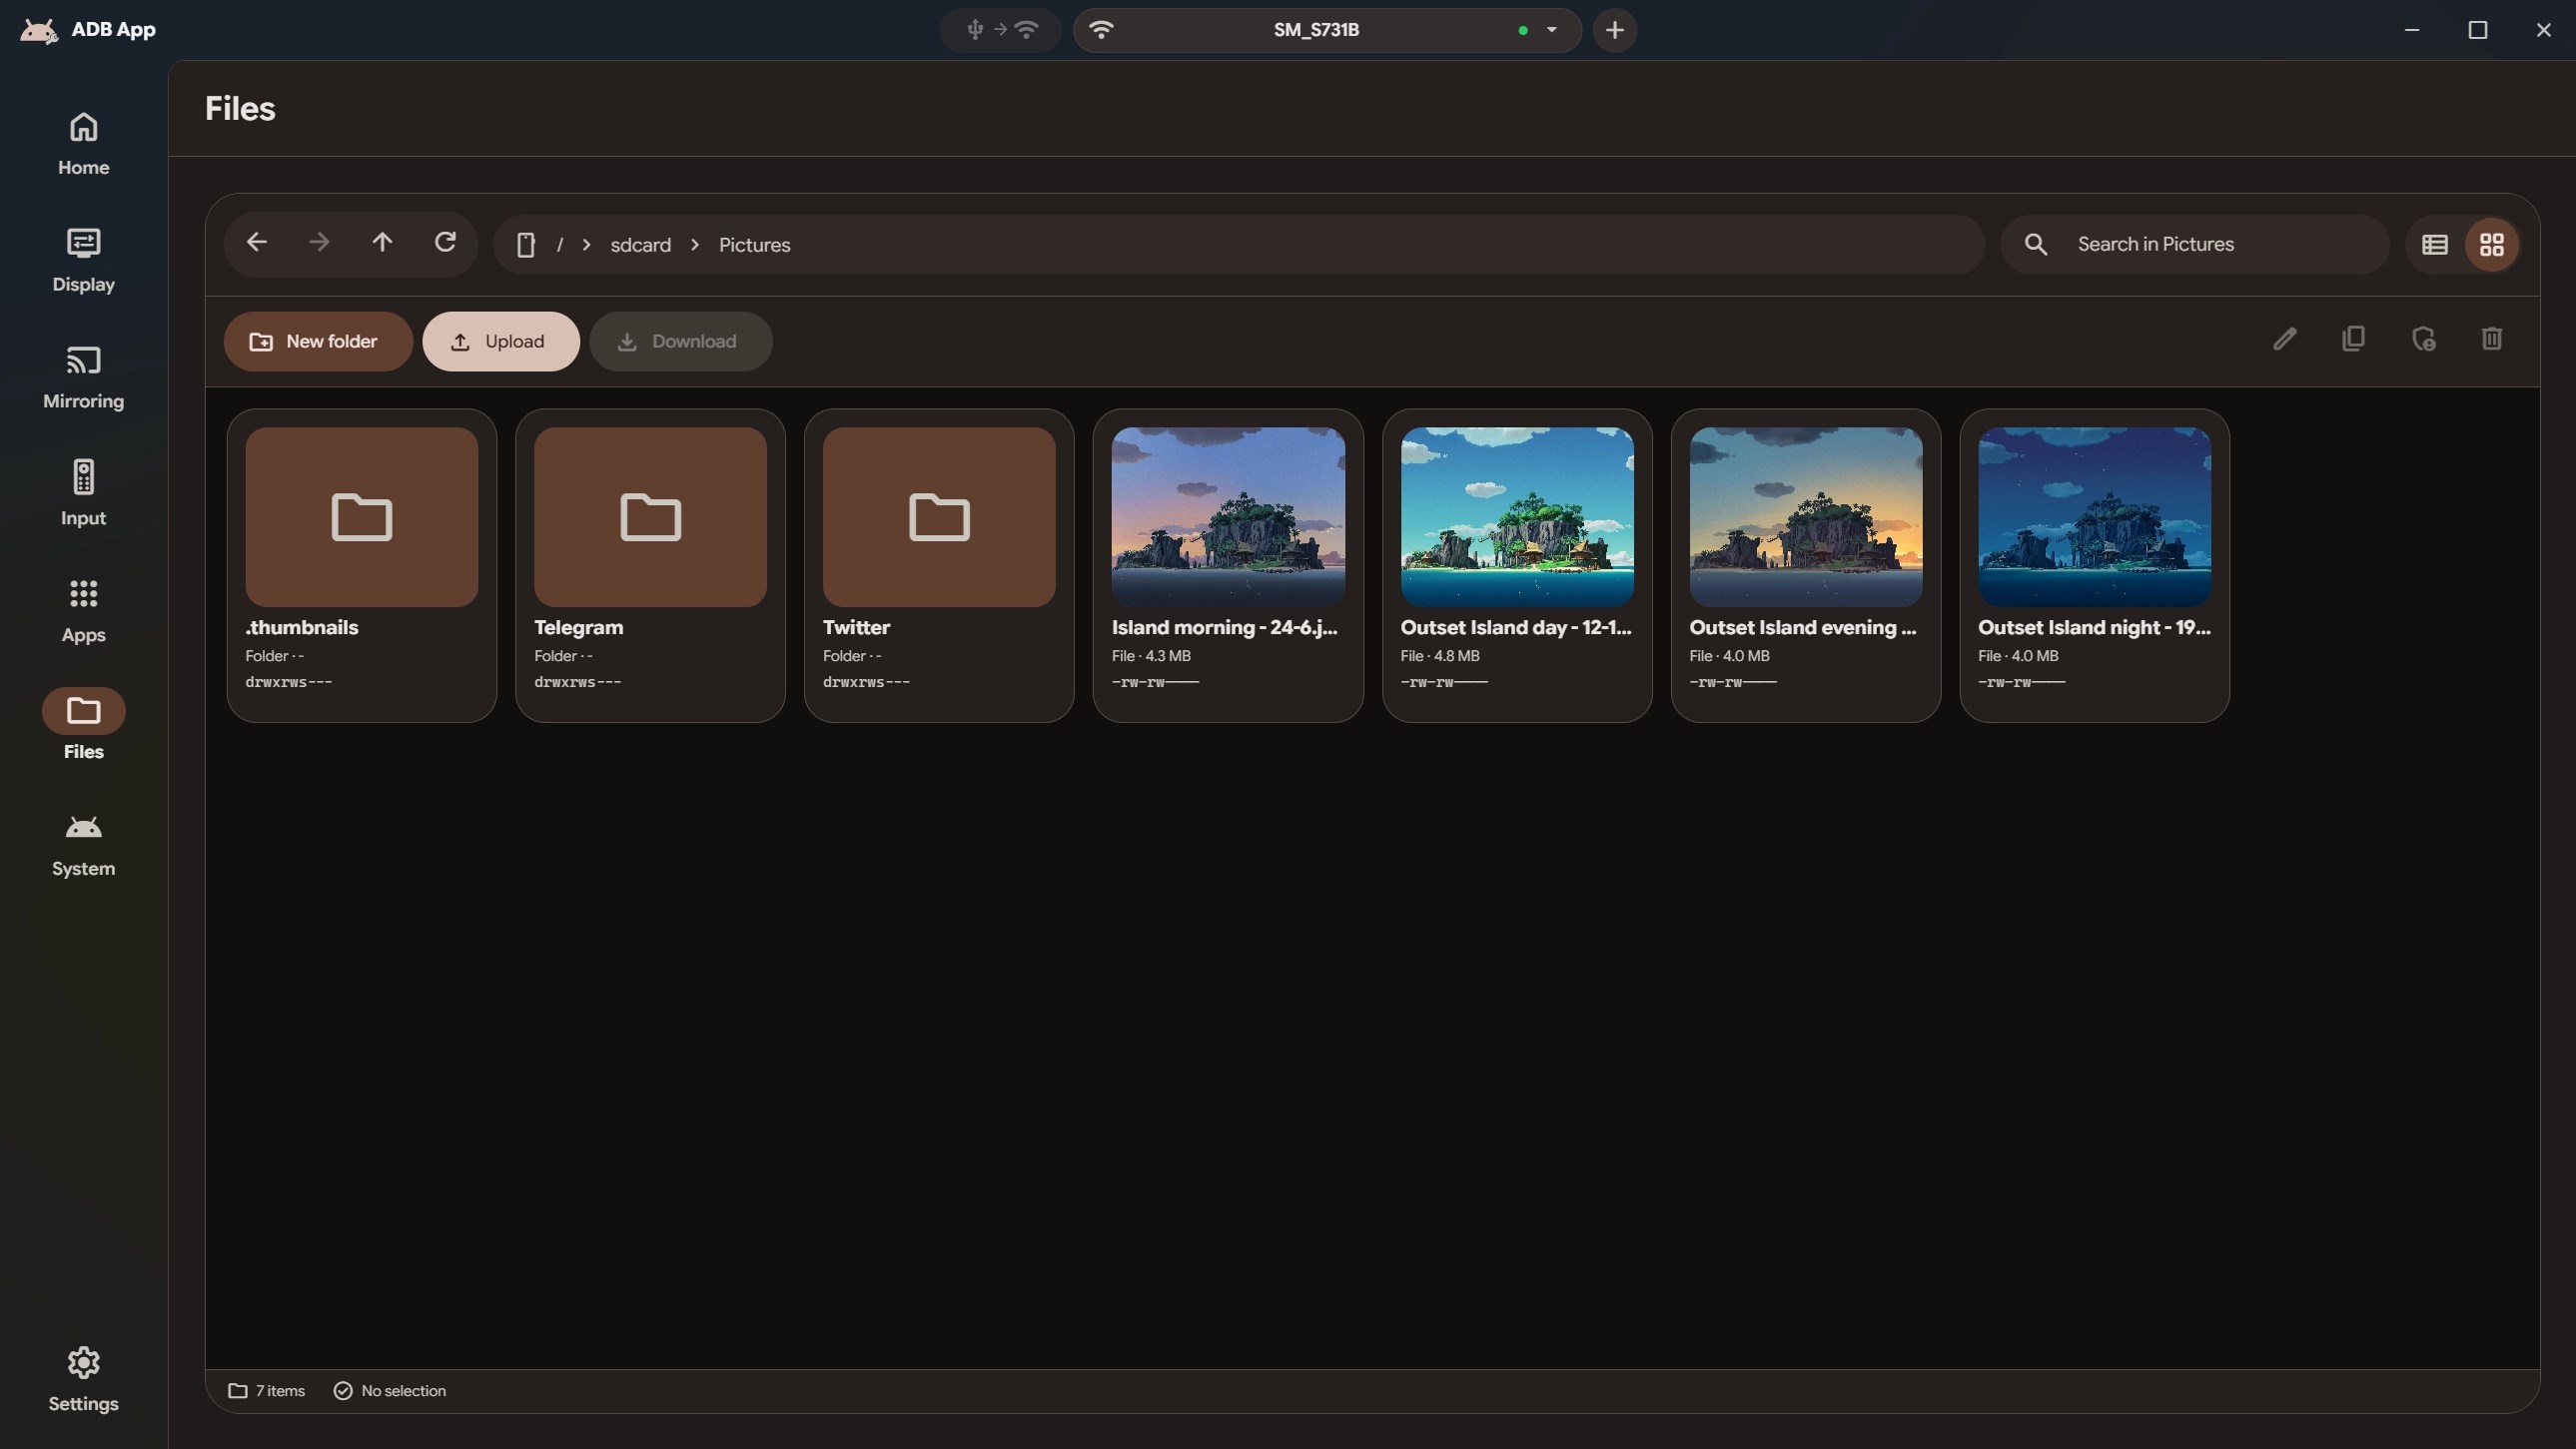
Task: Click the USB to Wi-Fi switch icon
Action: pos(1000,30)
